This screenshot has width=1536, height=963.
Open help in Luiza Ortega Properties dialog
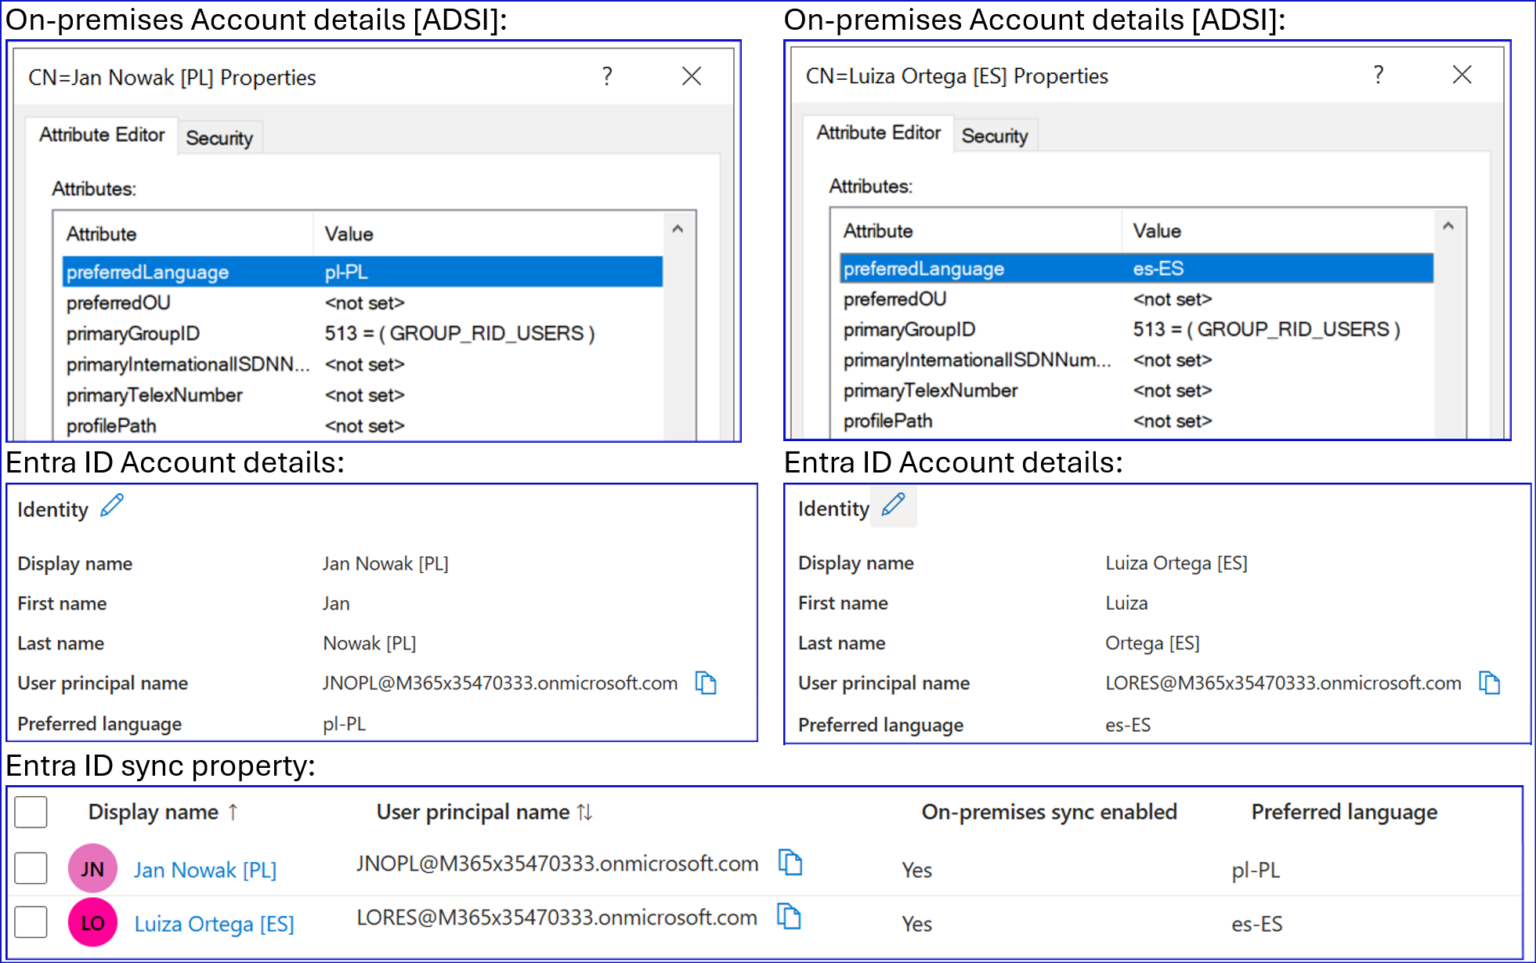(1378, 74)
